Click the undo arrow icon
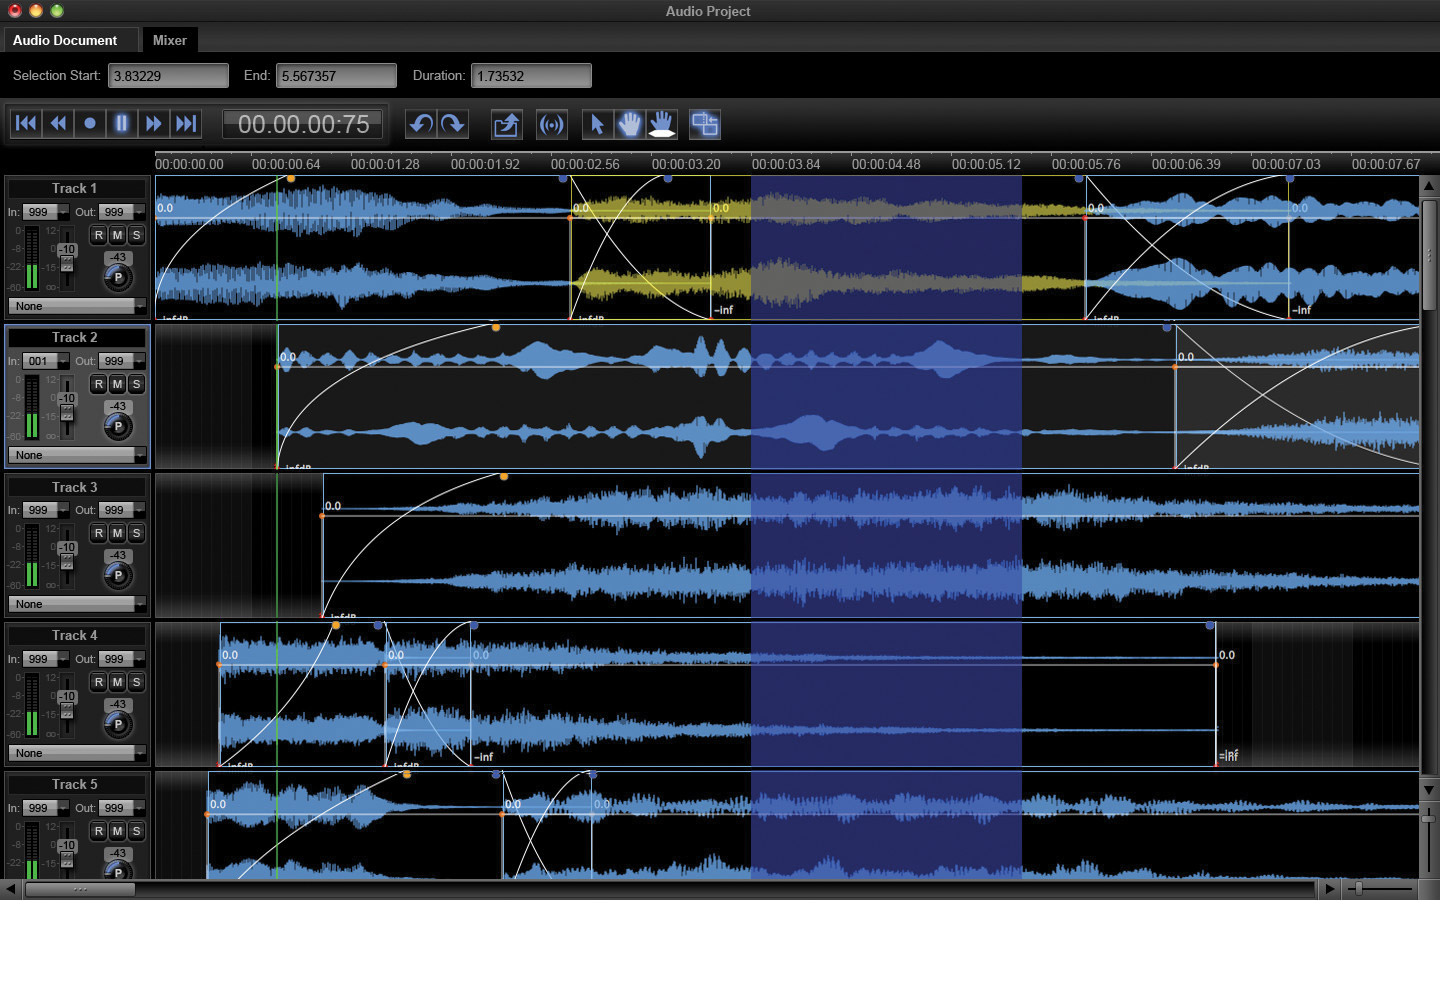The width and height of the screenshot is (1440, 1004). point(421,124)
